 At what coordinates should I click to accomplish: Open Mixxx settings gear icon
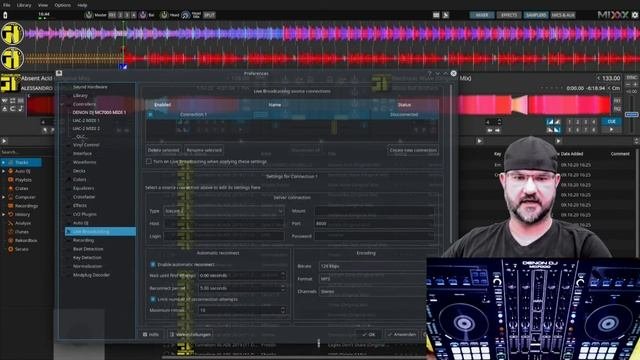point(635,15)
